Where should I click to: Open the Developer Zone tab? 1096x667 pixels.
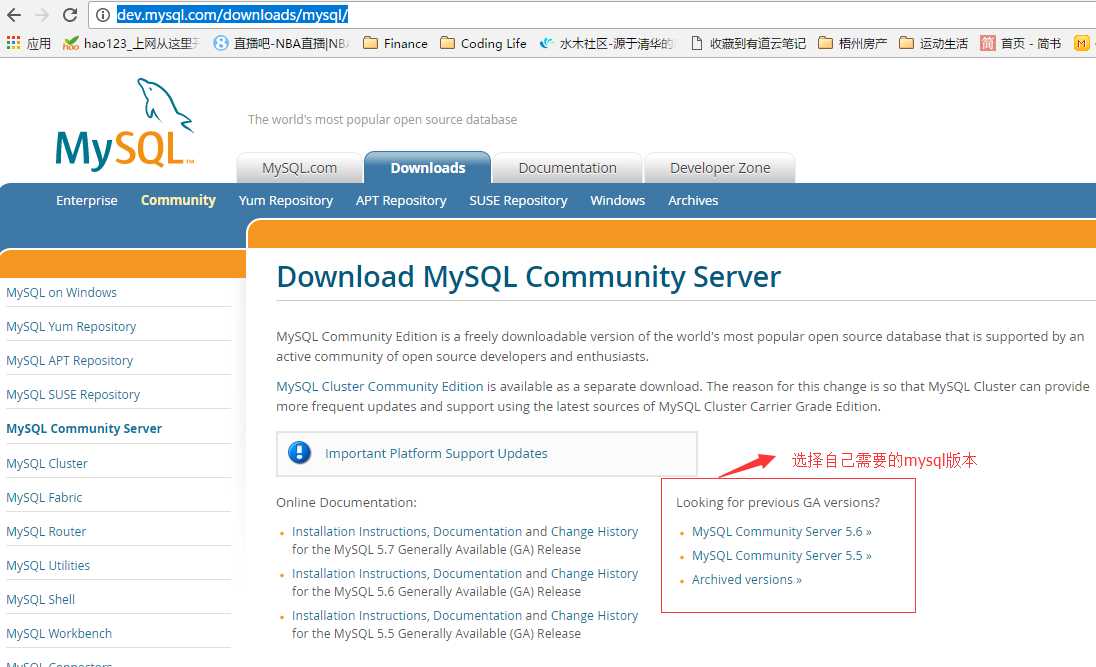click(720, 168)
